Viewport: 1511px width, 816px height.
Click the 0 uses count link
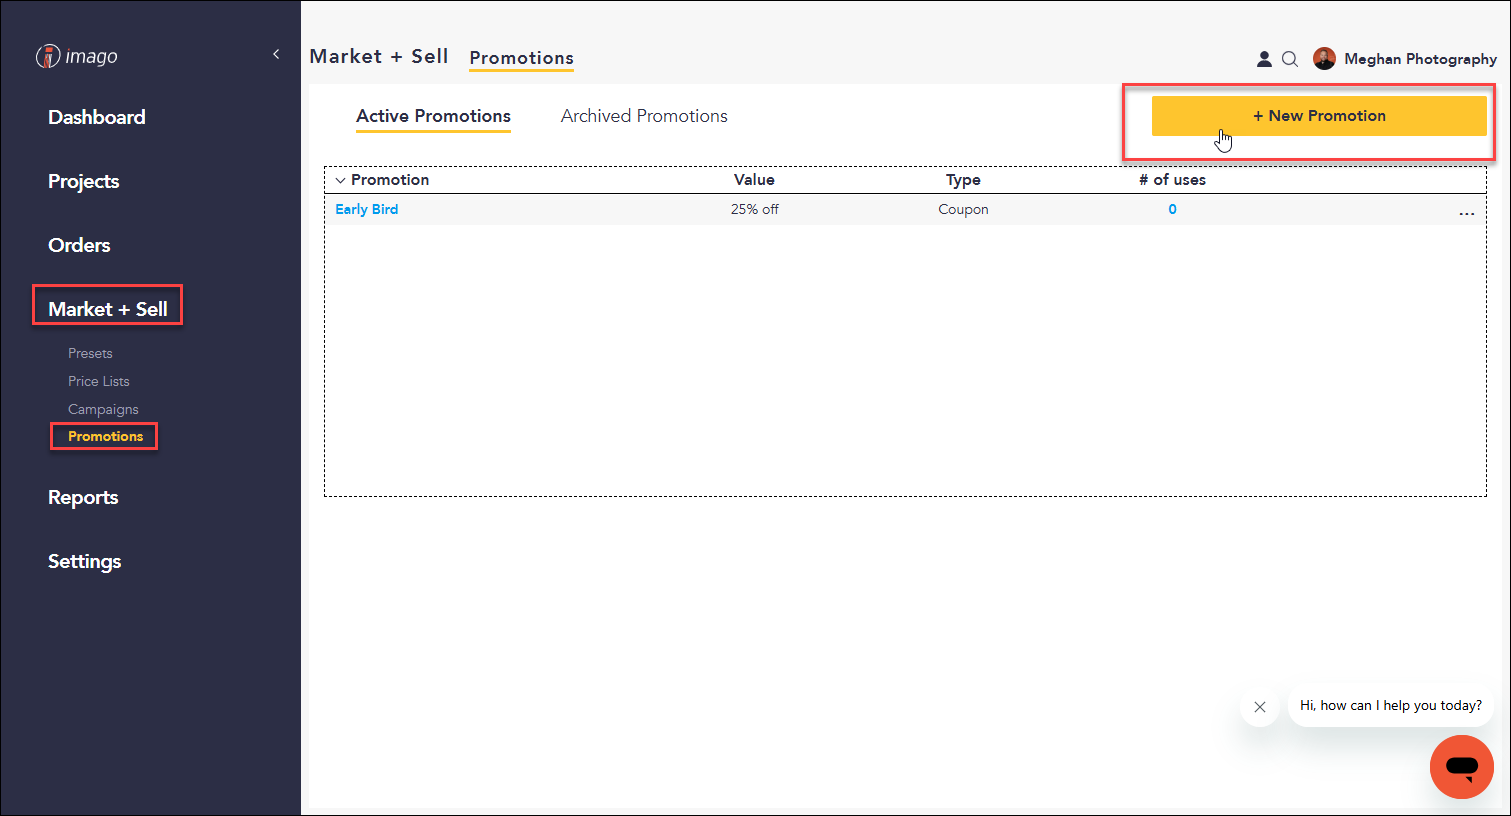point(1172,209)
